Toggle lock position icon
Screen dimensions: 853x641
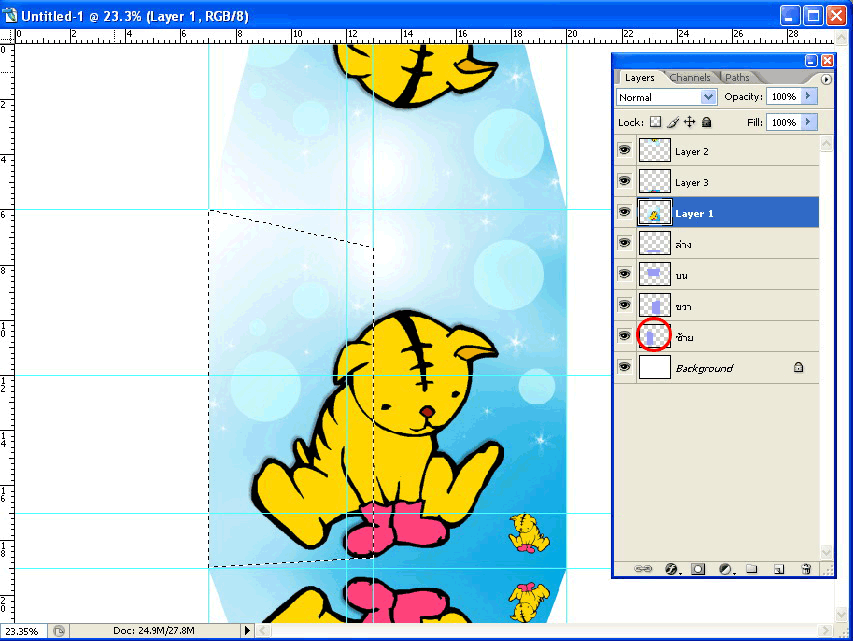pos(689,122)
